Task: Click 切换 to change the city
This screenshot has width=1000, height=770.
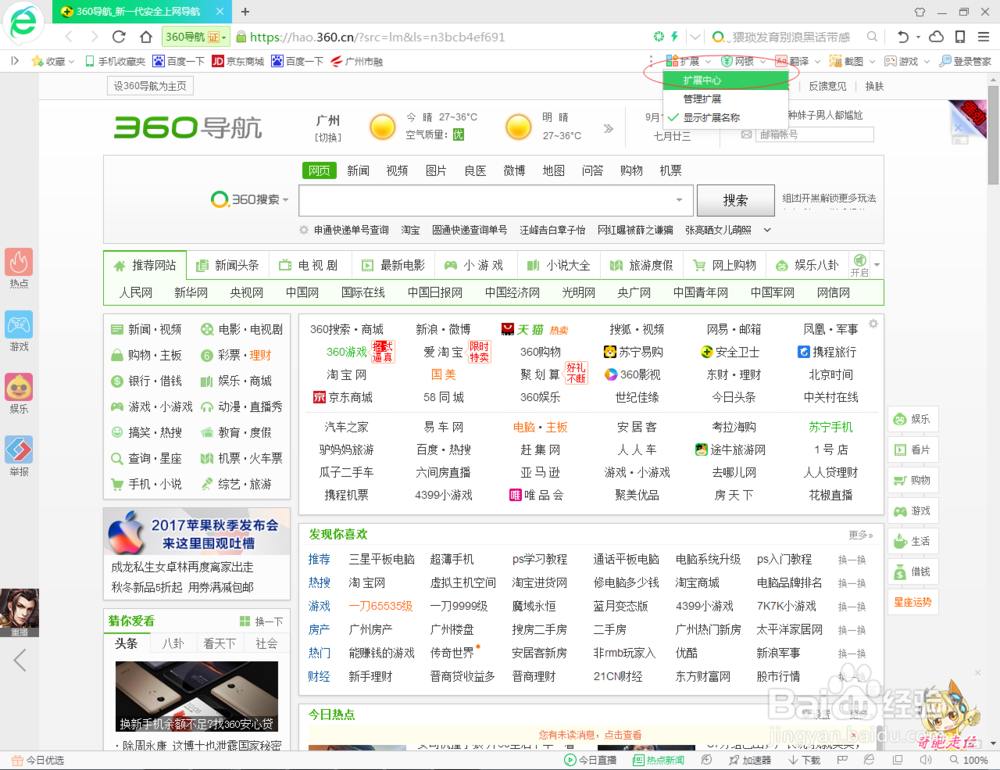Action: coord(328,137)
